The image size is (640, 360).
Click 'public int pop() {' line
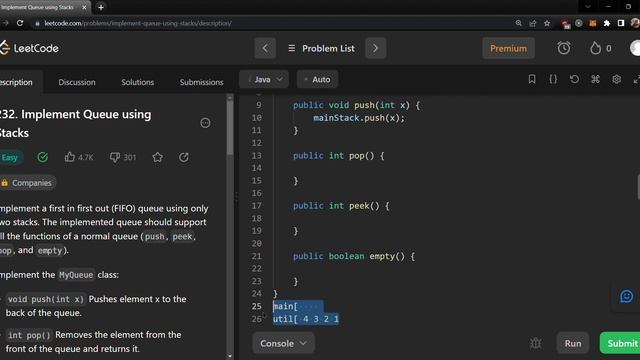[x=338, y=156]
